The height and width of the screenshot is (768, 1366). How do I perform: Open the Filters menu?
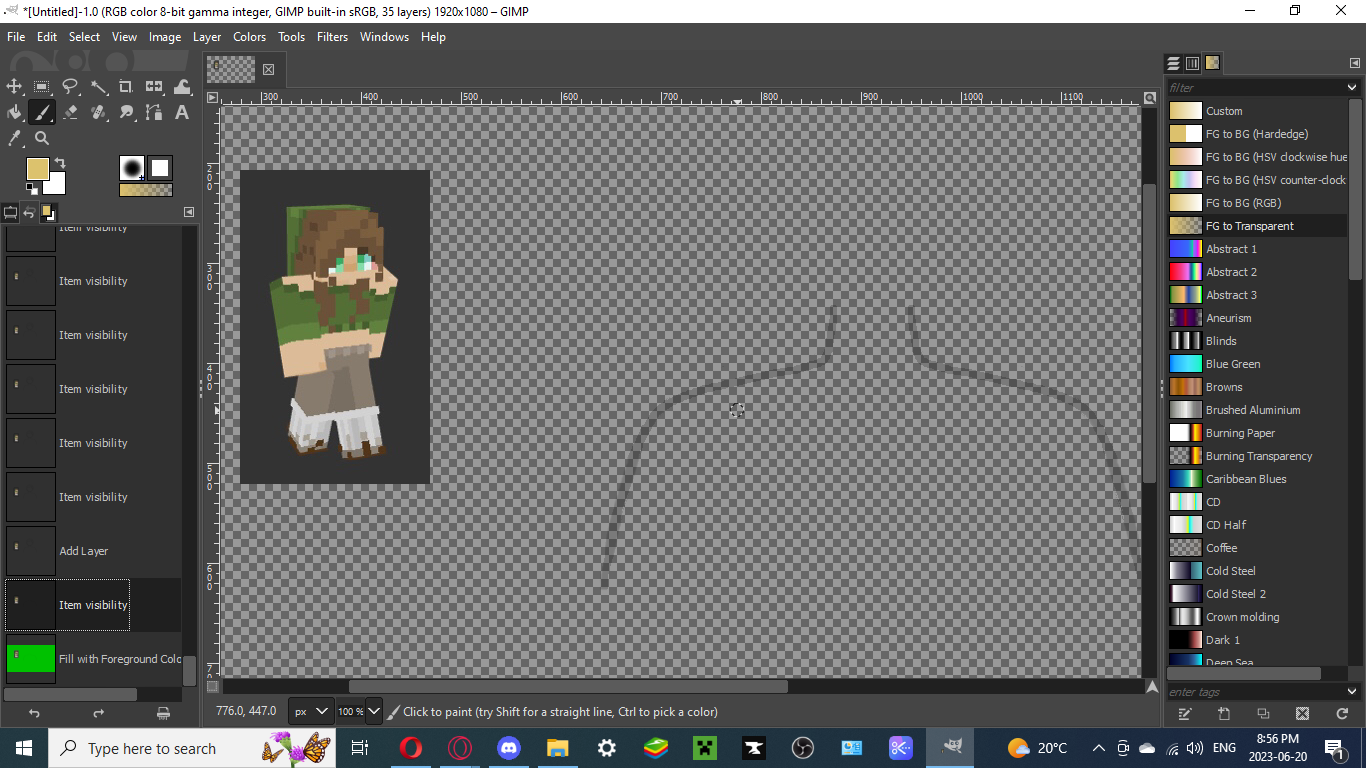(x=332, y=37)
